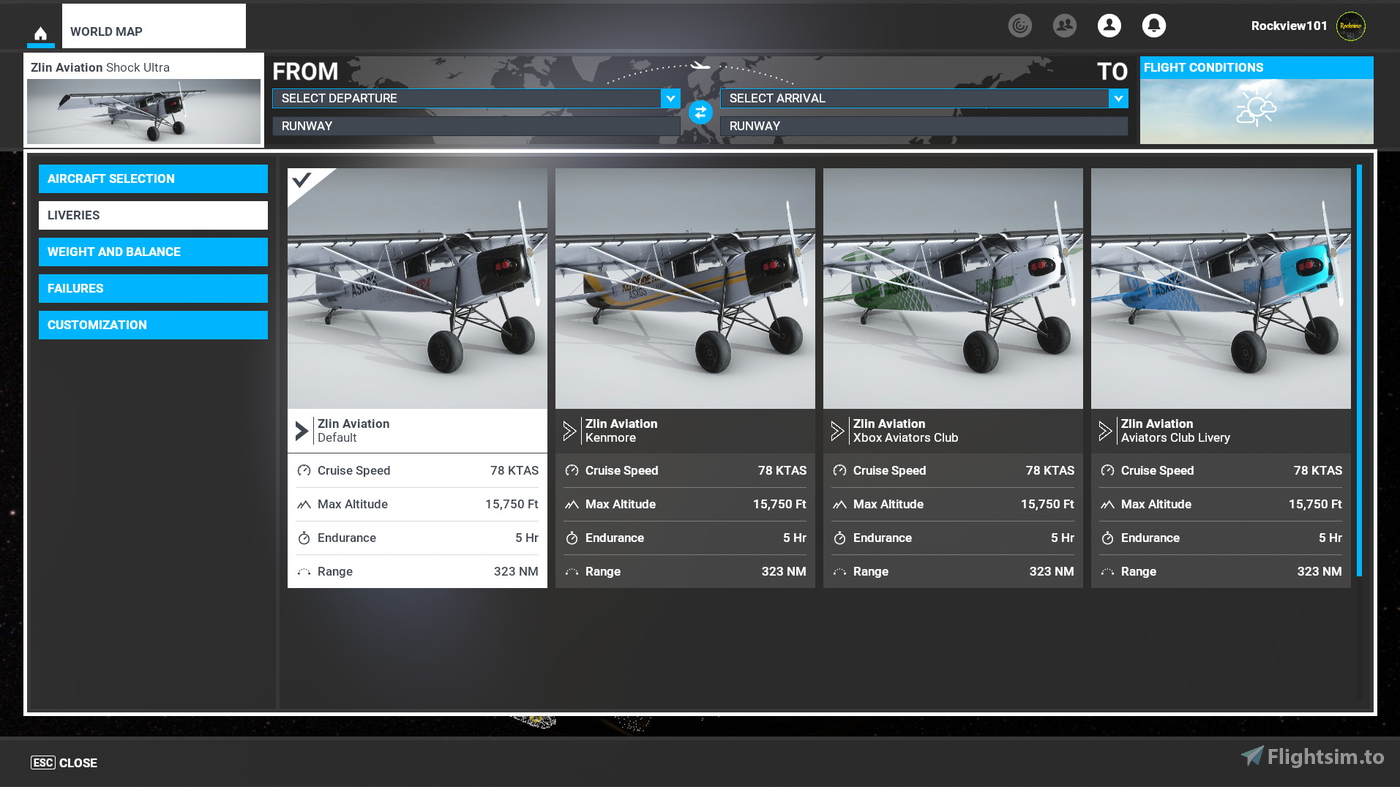Expand the Kenmore livery details chevron
The height and width of the screenshot is (787, 1400).
(x=567, y=430)
